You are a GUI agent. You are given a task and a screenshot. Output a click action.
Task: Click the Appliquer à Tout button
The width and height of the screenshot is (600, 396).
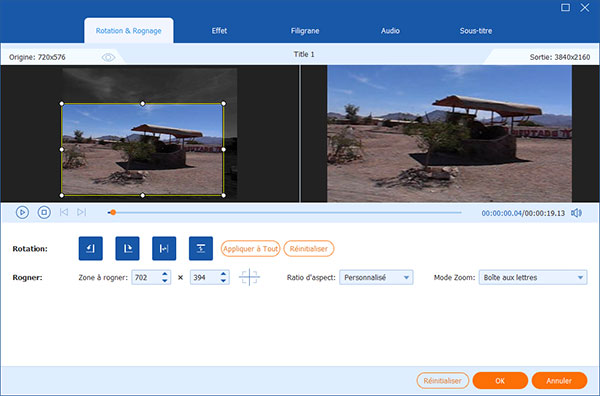coord(251,249)
